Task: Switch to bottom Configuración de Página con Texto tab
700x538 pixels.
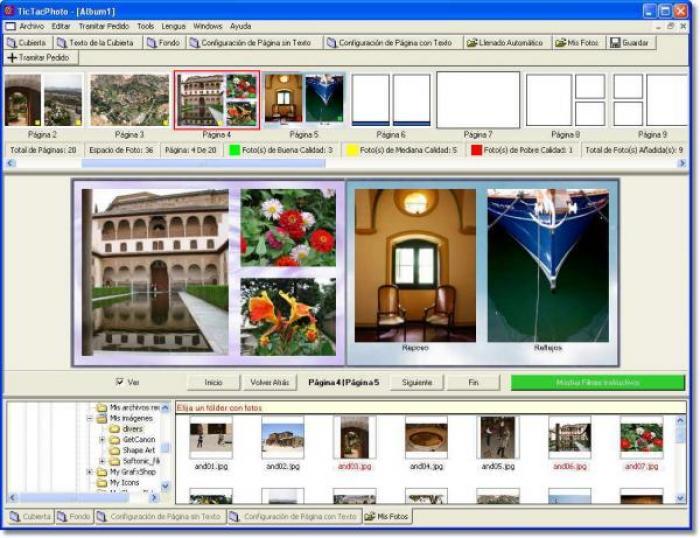Action: click(x=294, y=517)
